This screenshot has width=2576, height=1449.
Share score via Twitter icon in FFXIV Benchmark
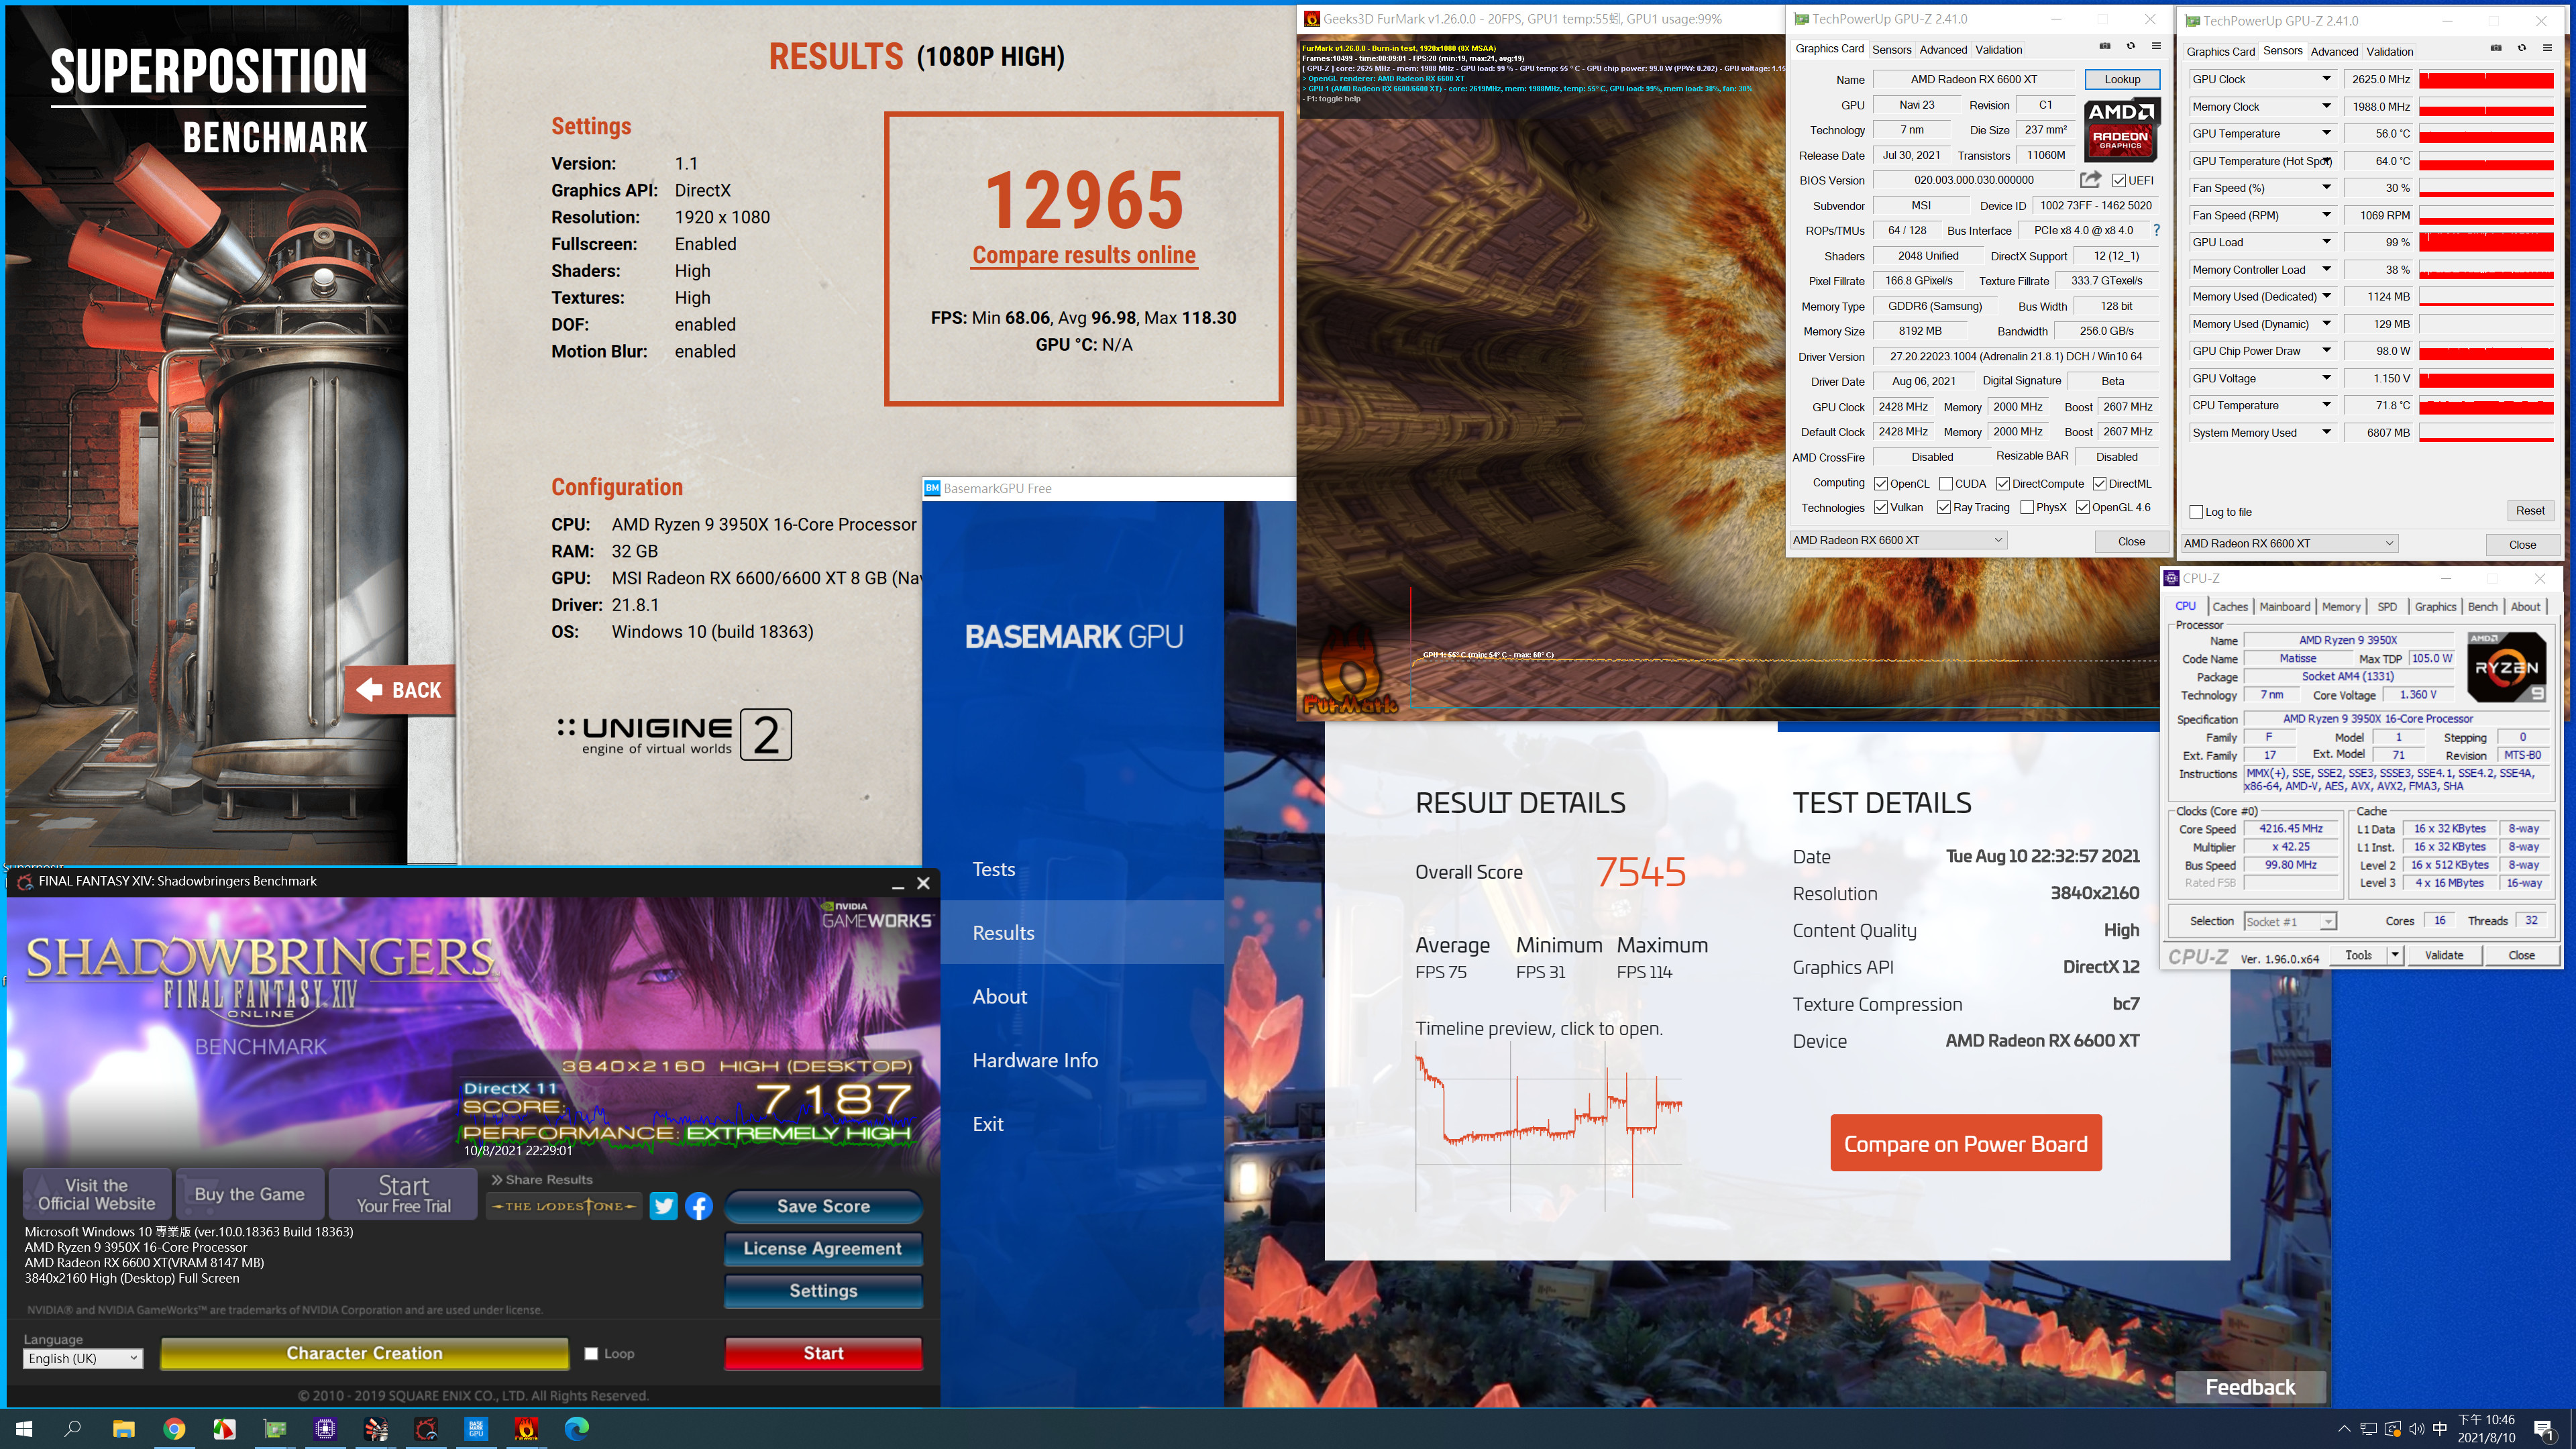(x=663, y=1206)
